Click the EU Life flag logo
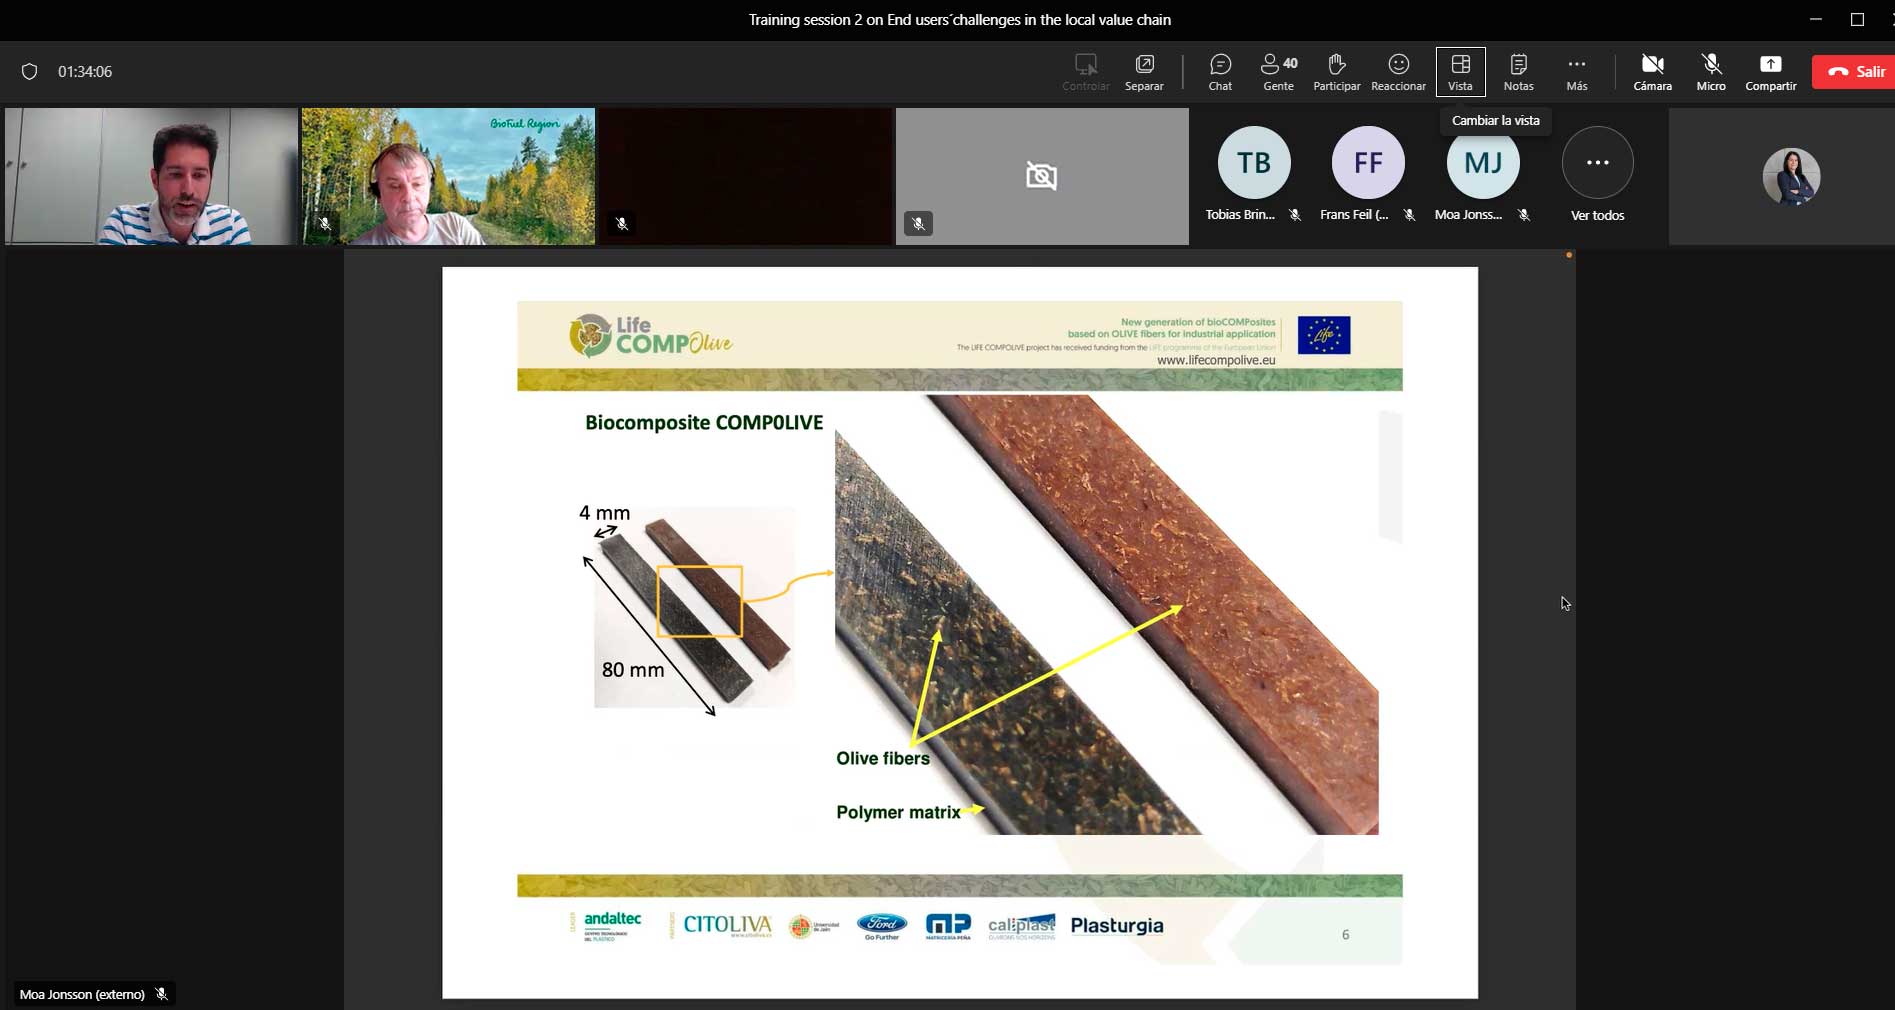Viewport: 1895px width, 1010px height. (x=1324, y=335)
